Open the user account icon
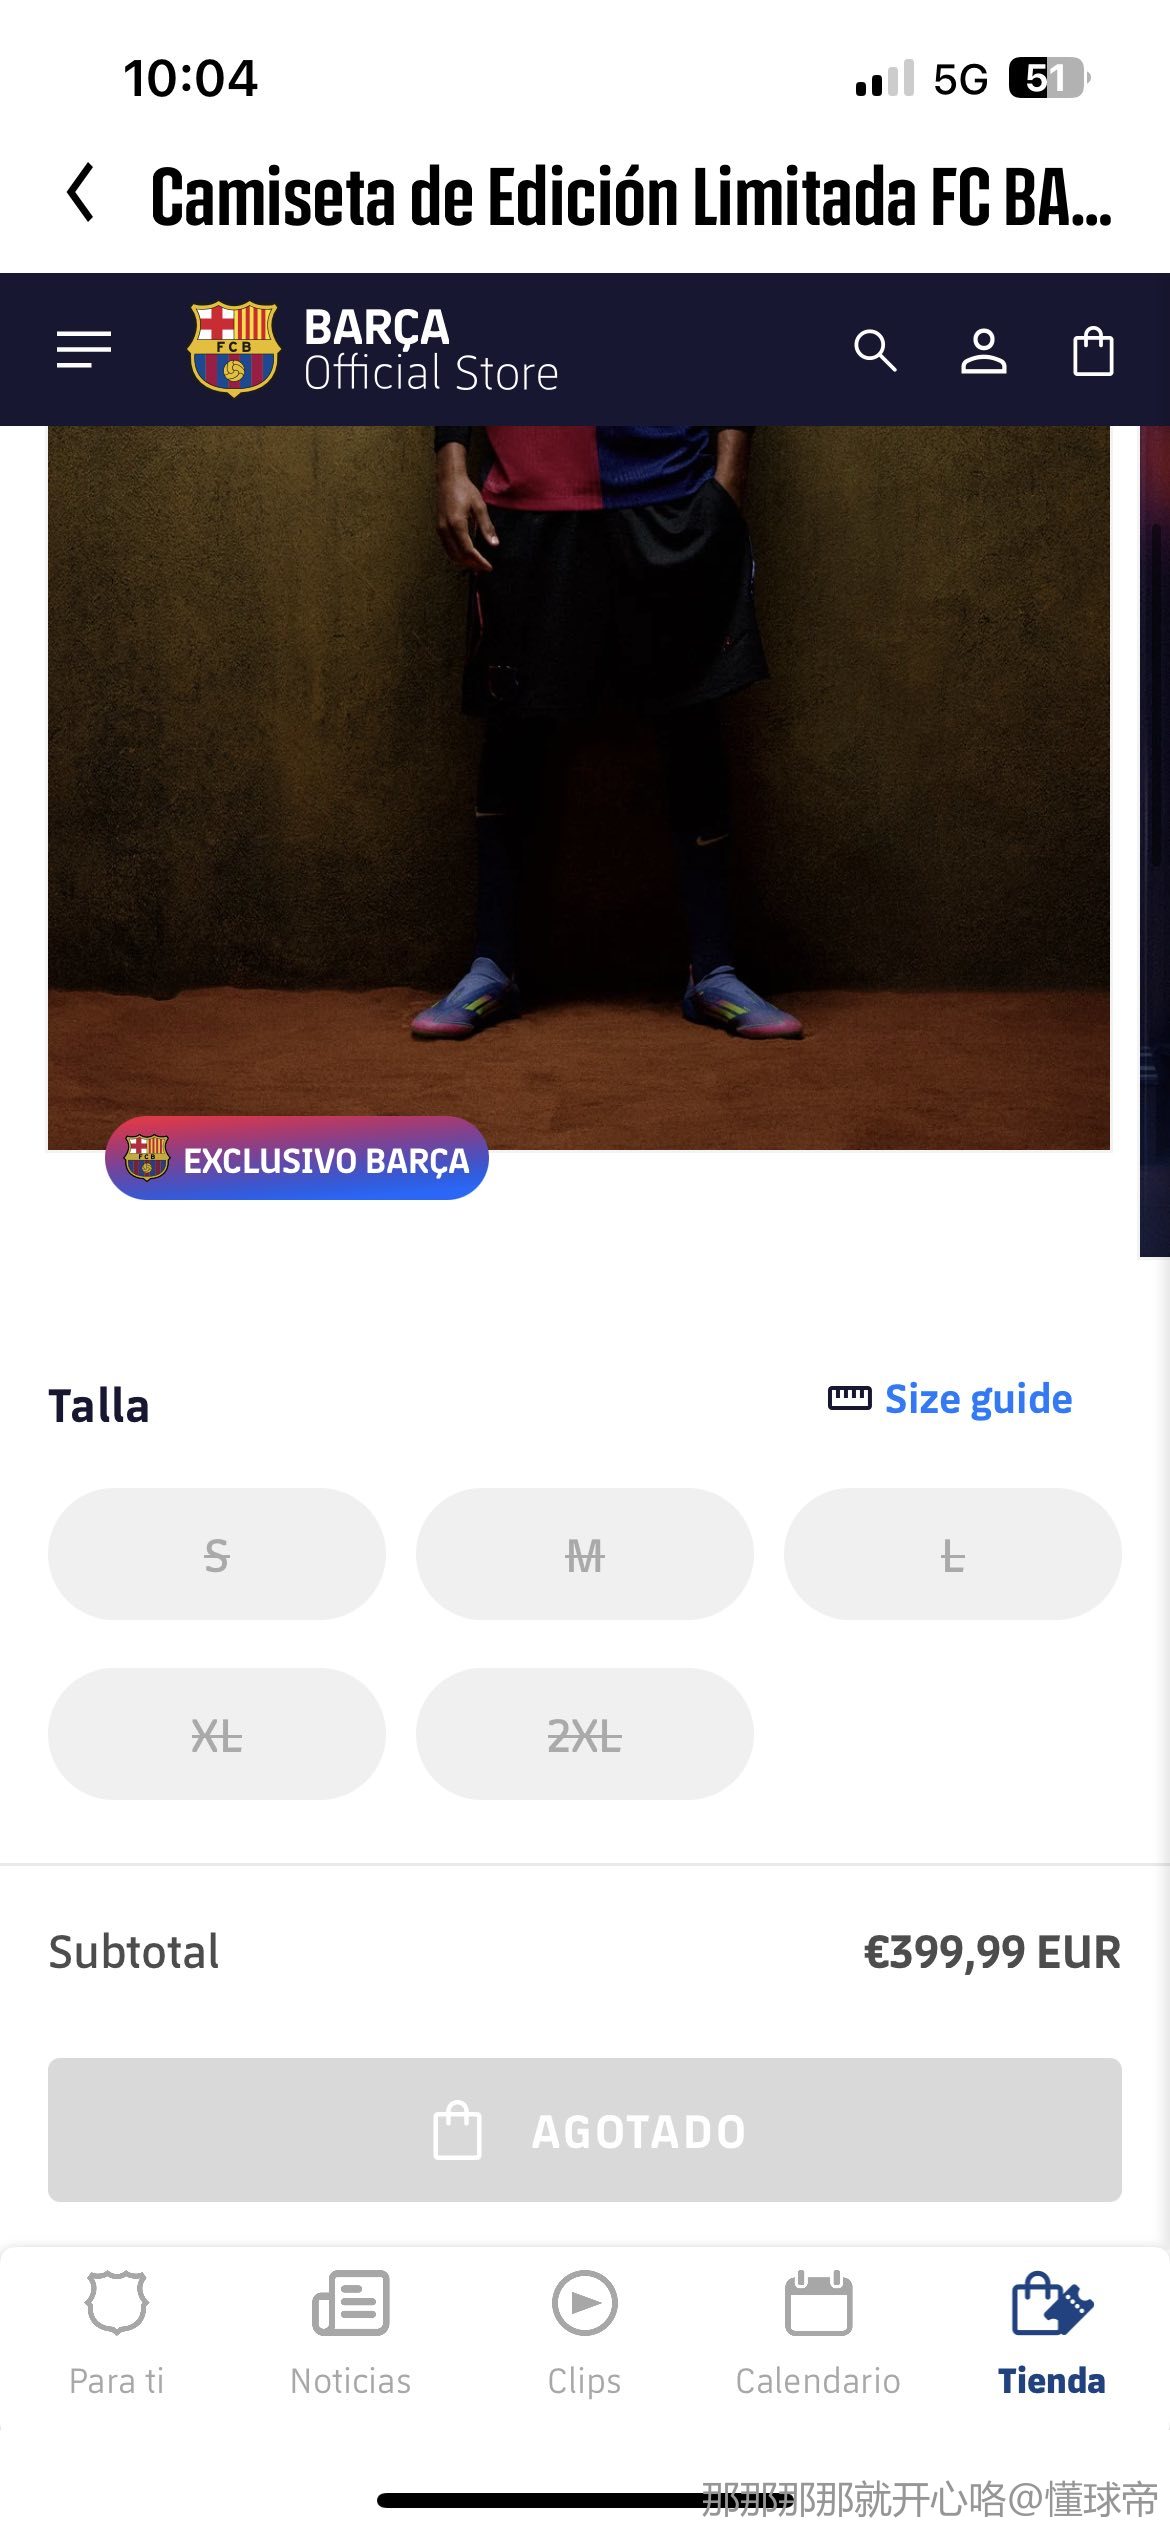Screen dimensions: 1170x2532 click(984, 351)
